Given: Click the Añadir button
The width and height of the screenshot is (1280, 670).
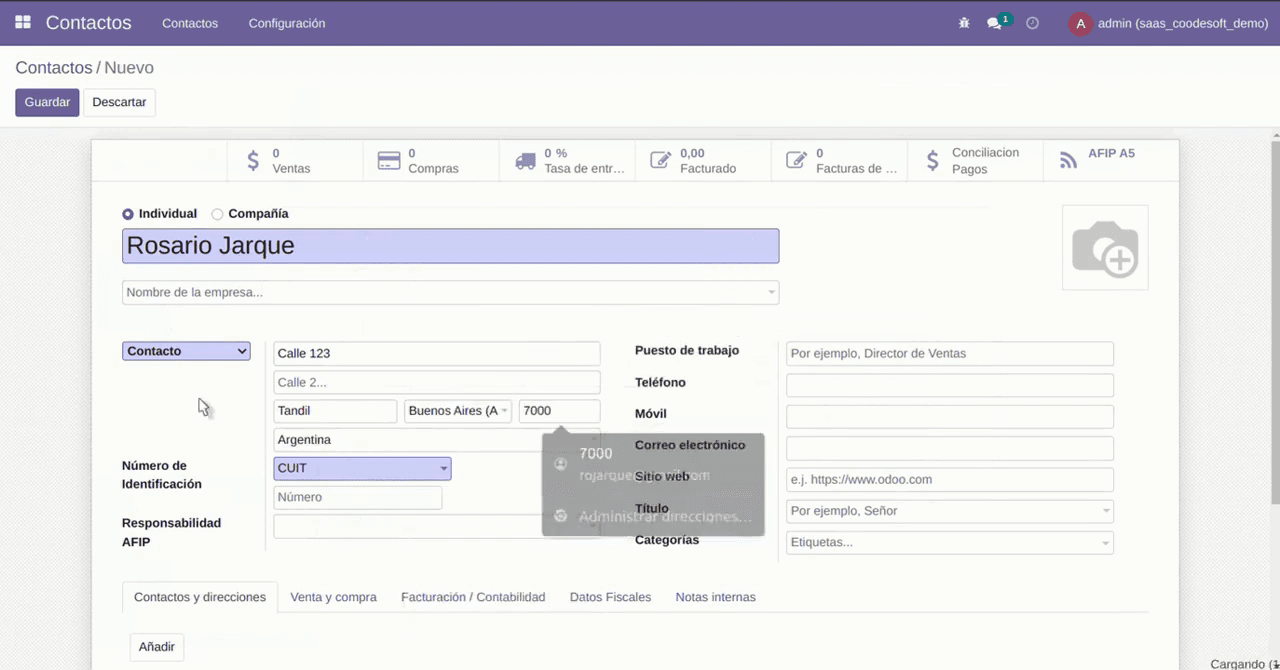Looking at the screenshot, I should pos(157,647).
